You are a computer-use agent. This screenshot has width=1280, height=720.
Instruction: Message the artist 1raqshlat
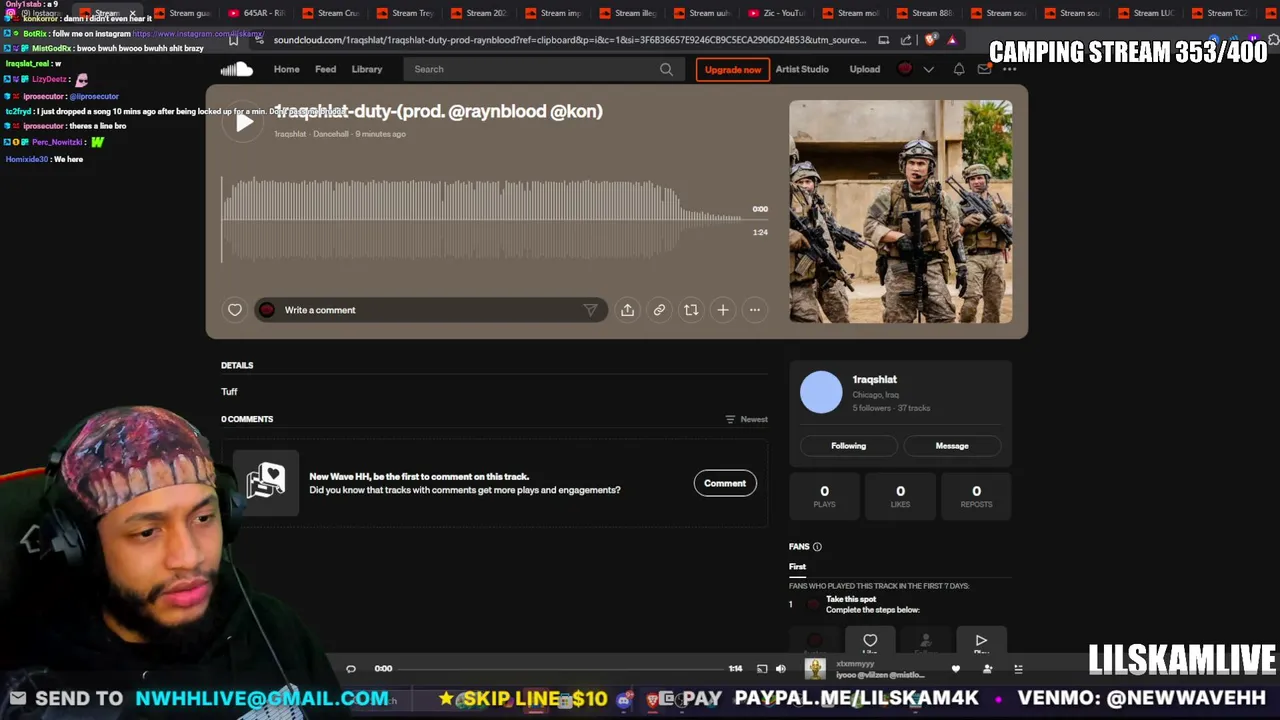[x=952, y=446]
